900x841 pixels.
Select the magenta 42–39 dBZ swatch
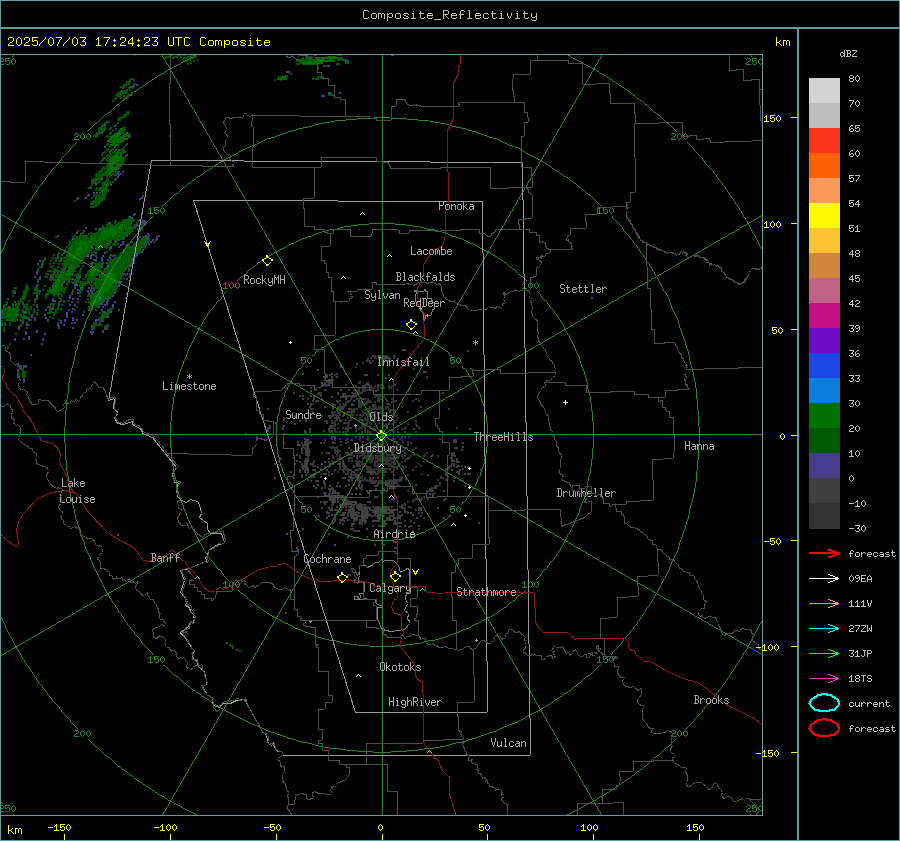click(824, 315)
